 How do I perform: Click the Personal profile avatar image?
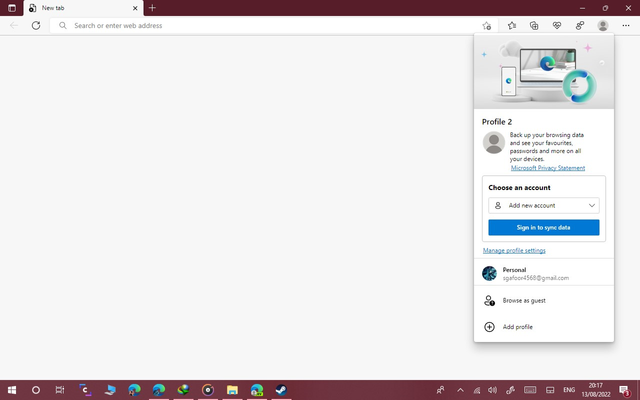(x=489, y=273)
